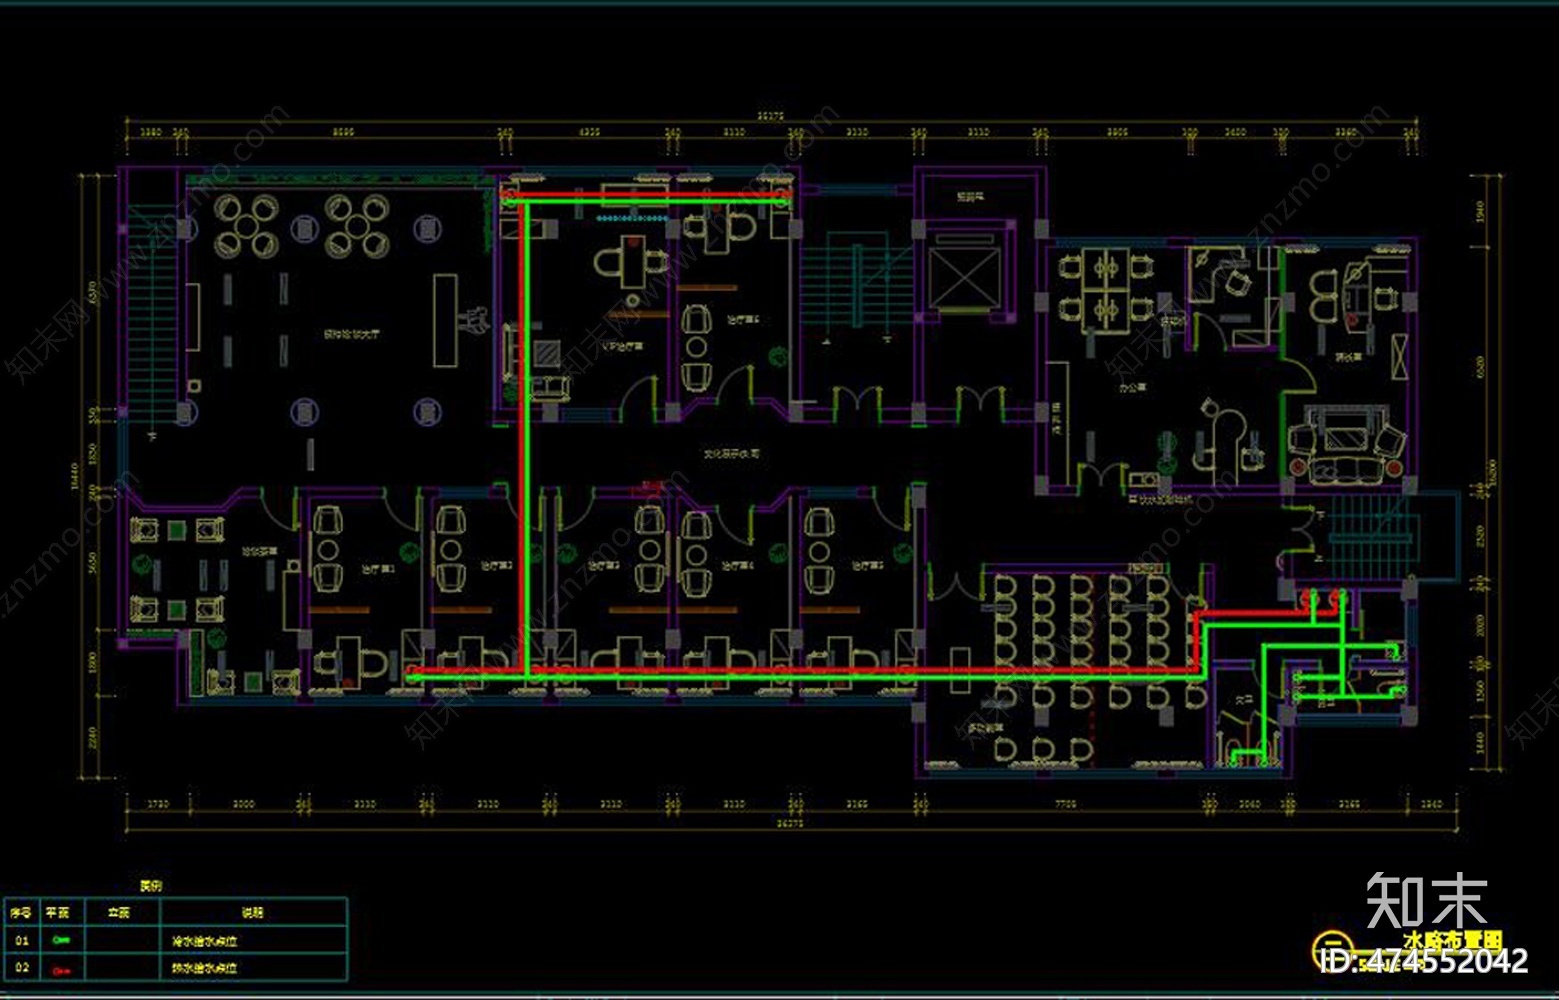Viewport: 1559px width, 1000px height.
Task: Select the sofa set in the manager's room
Action: [1347, 445]
